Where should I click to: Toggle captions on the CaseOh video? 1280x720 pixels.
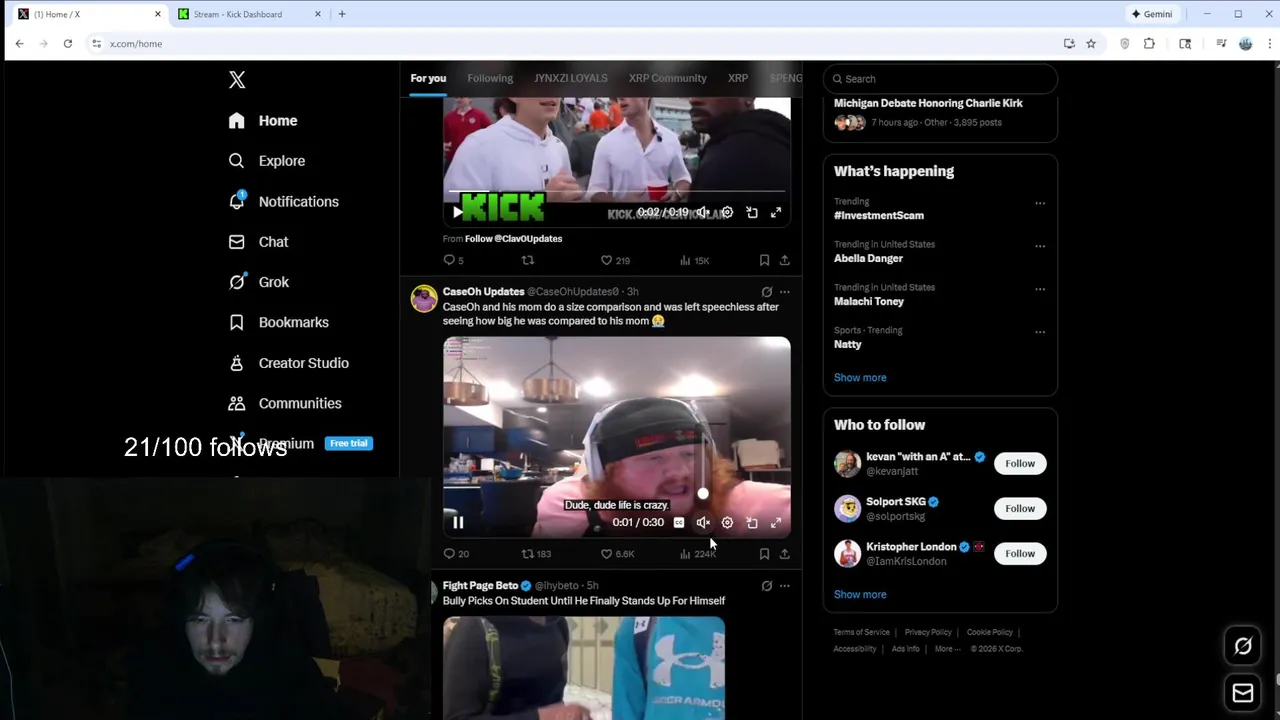pos(679,522)
